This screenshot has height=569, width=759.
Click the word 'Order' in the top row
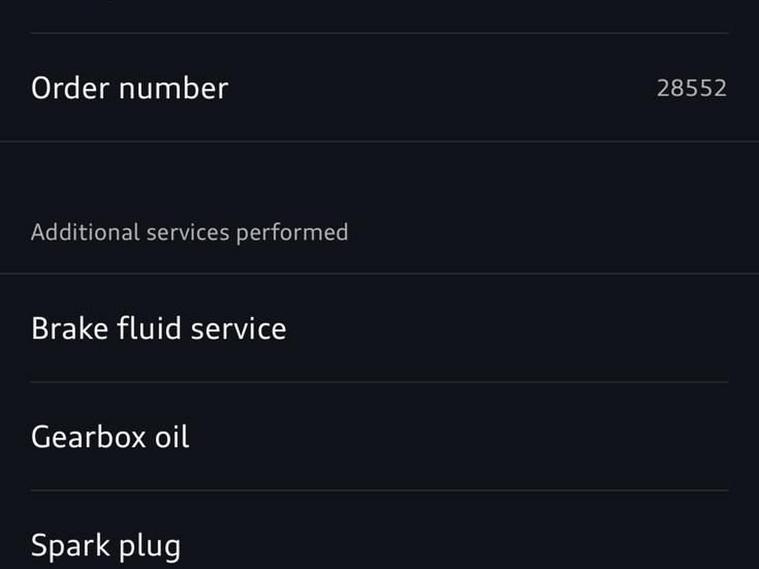pos(69,88)
